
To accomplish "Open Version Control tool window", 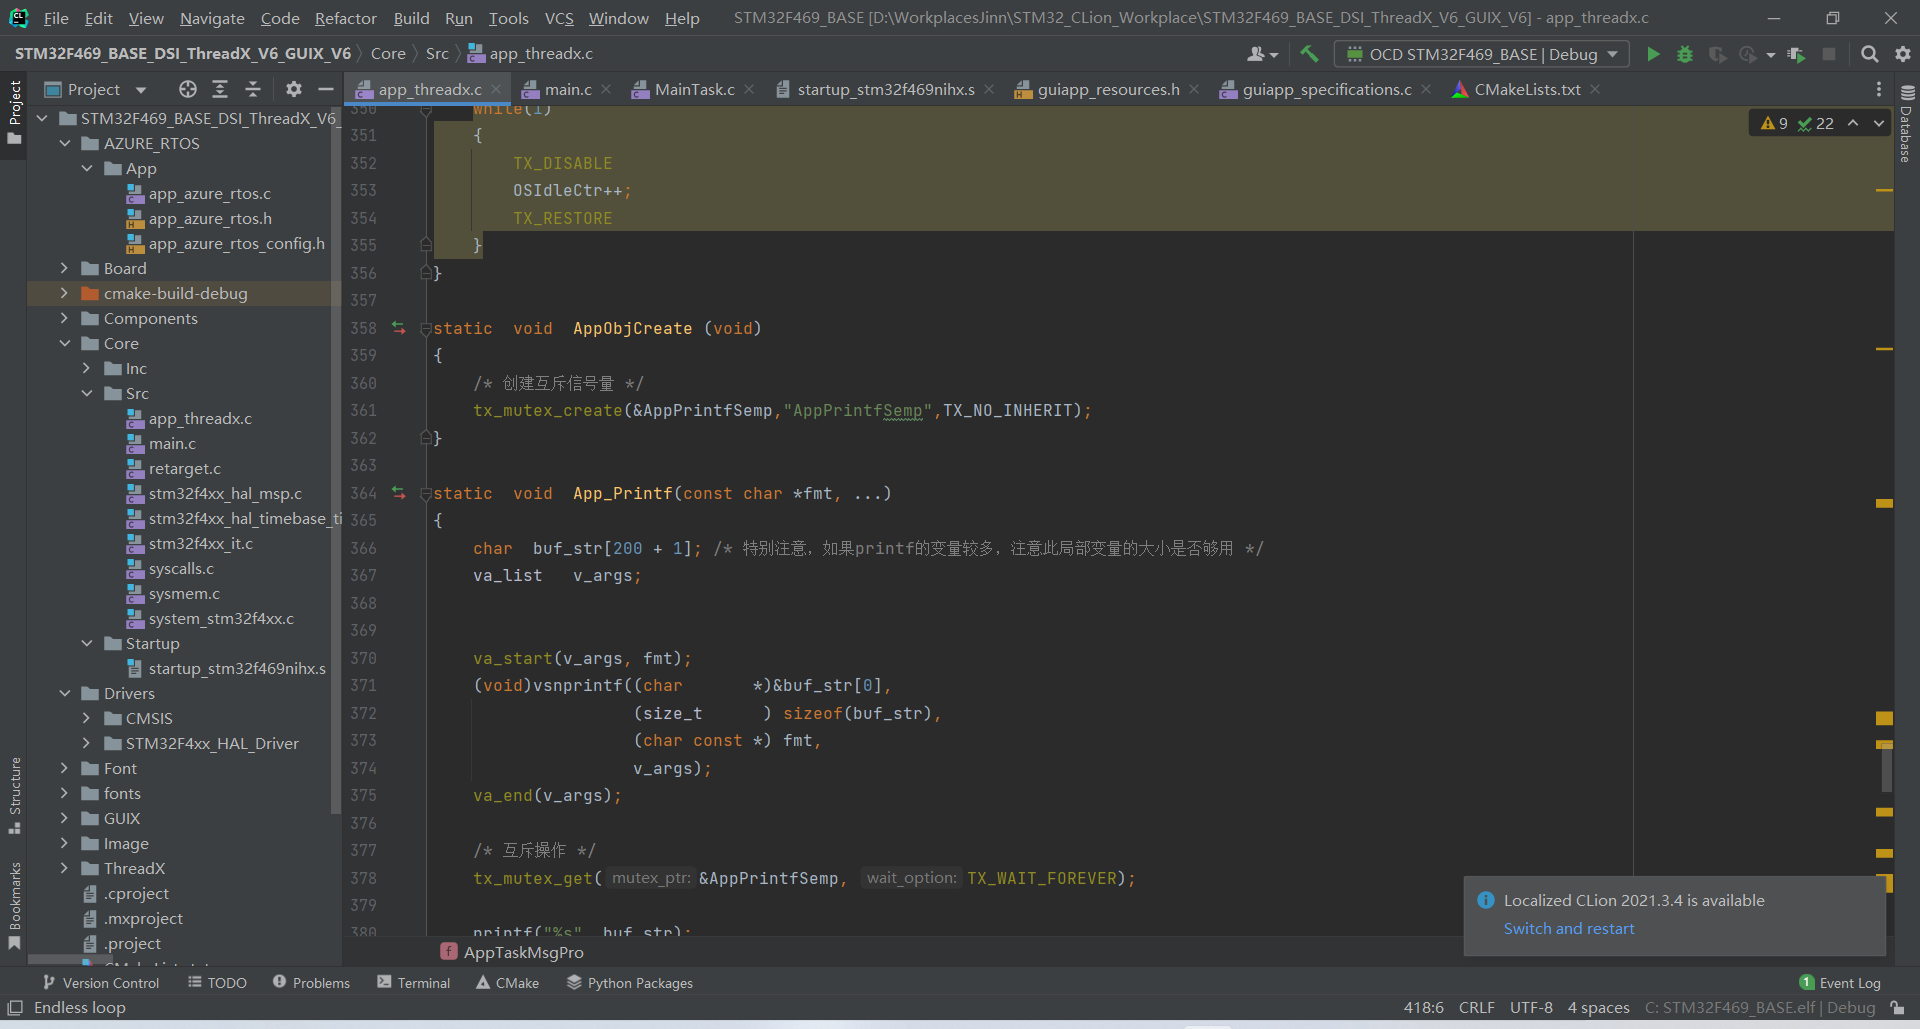I will coord(100,983).
